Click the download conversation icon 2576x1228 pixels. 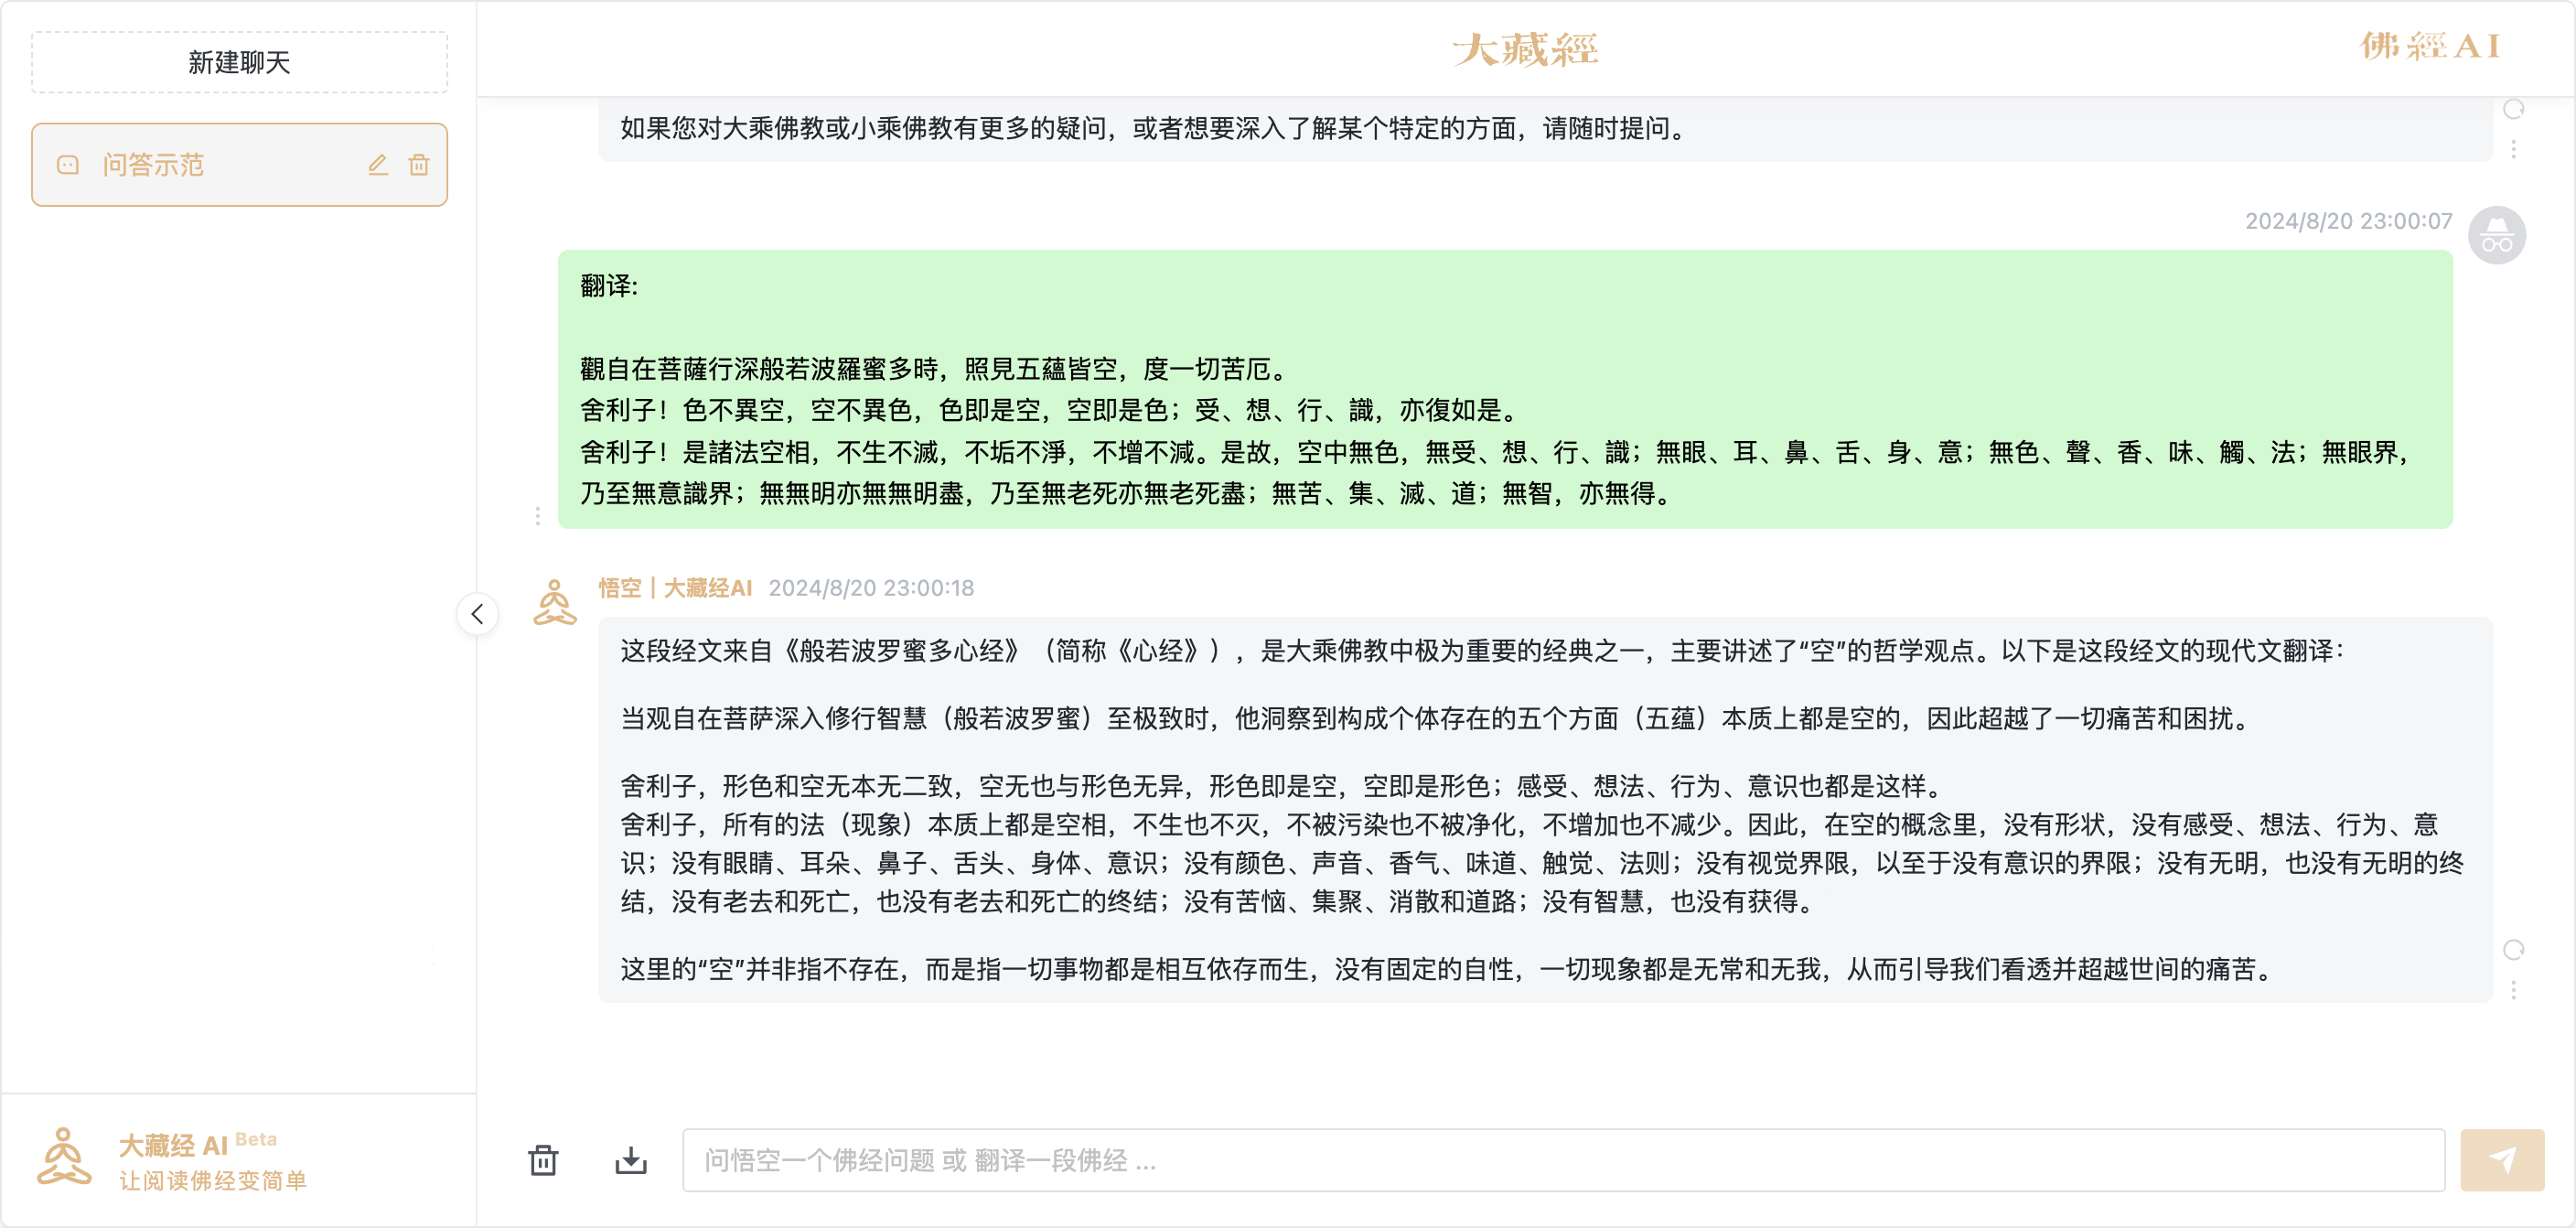point(631,1160)
